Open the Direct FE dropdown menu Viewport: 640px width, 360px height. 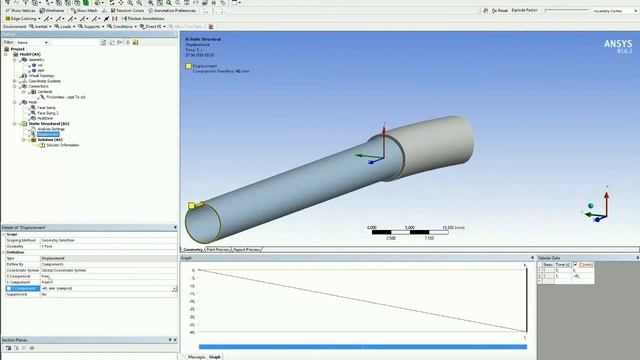(x=153, y=27)
